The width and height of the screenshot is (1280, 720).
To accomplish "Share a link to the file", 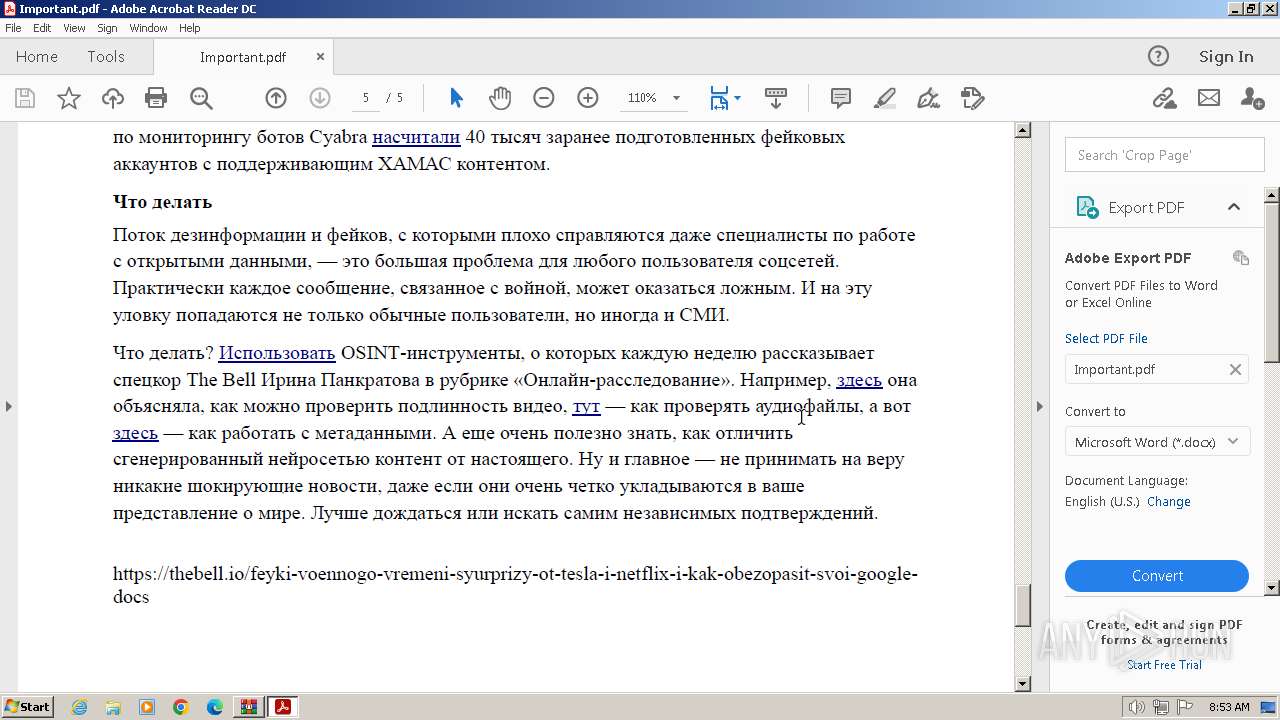I will click(1164, 98).
